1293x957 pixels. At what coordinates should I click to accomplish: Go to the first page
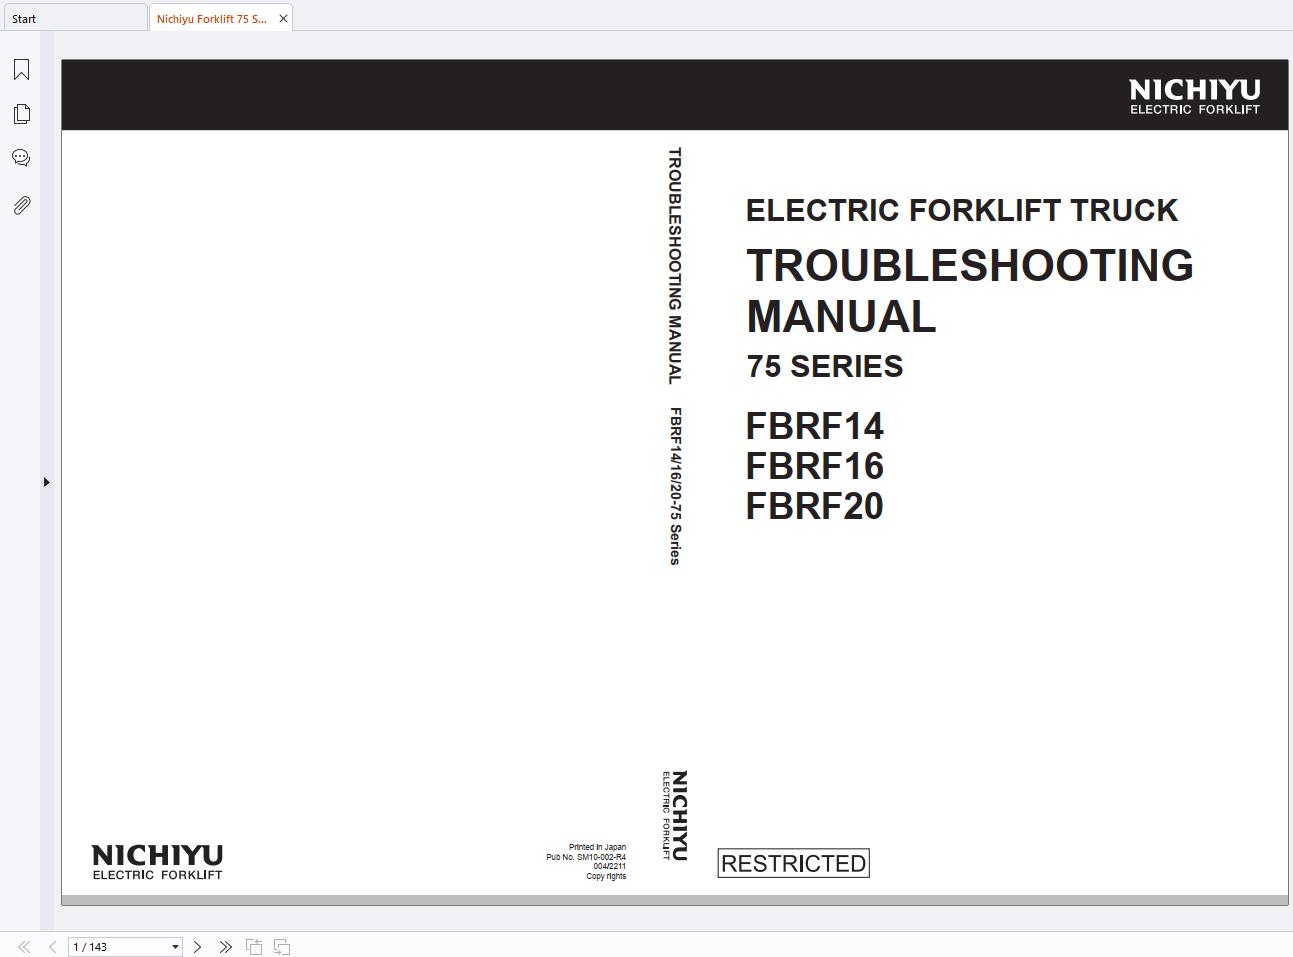pos(24,946)
